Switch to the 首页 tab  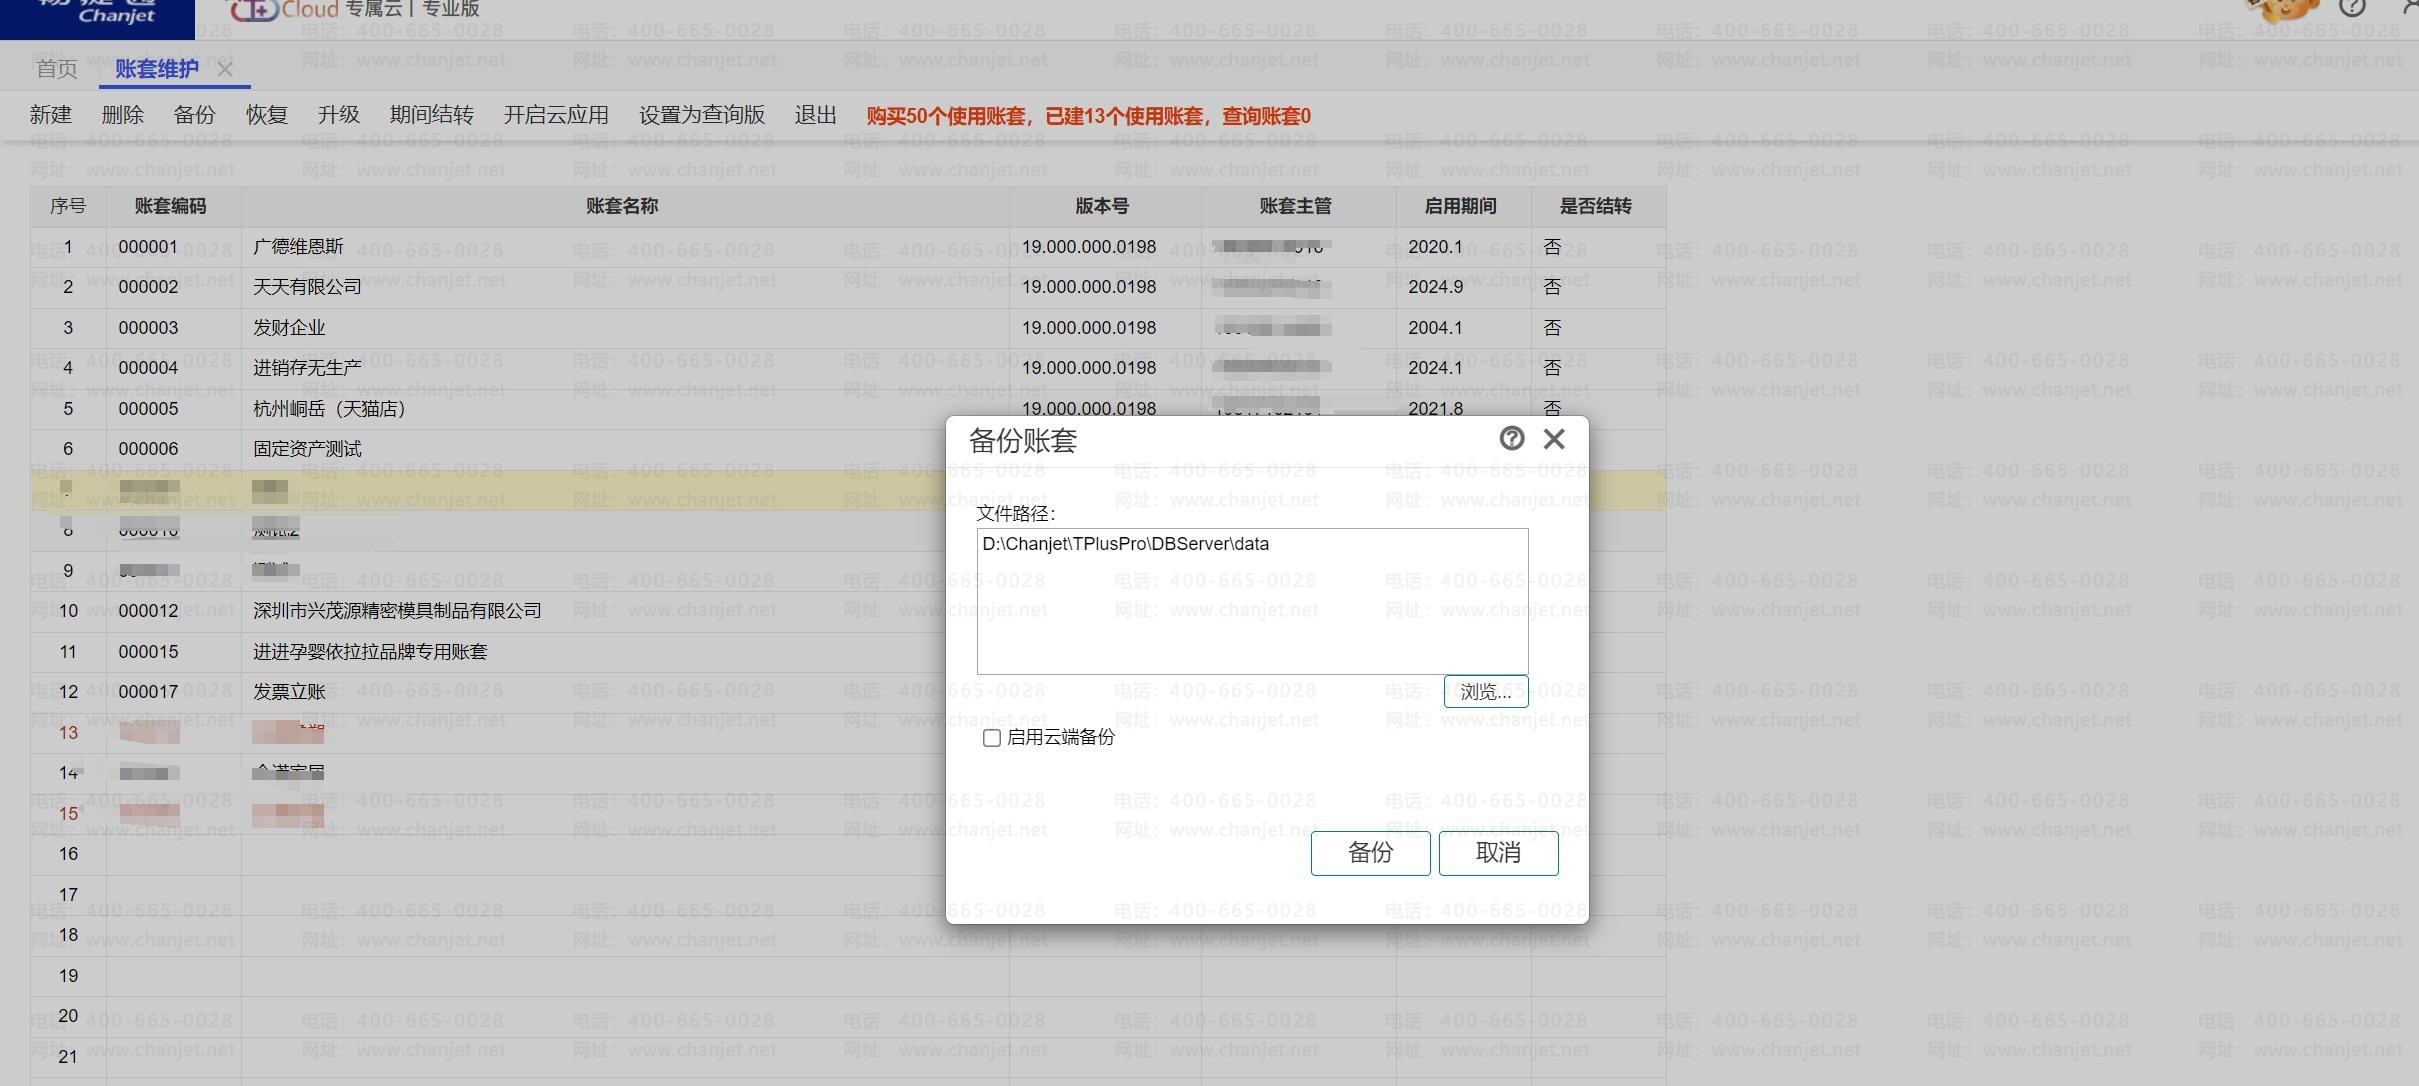coord(57,69)
